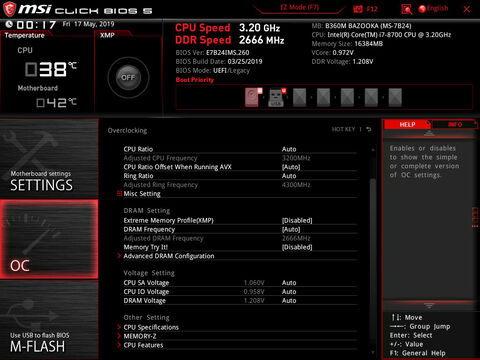
Task: Click the VCore 0.972V text
Action: click(x=332, y=53)
